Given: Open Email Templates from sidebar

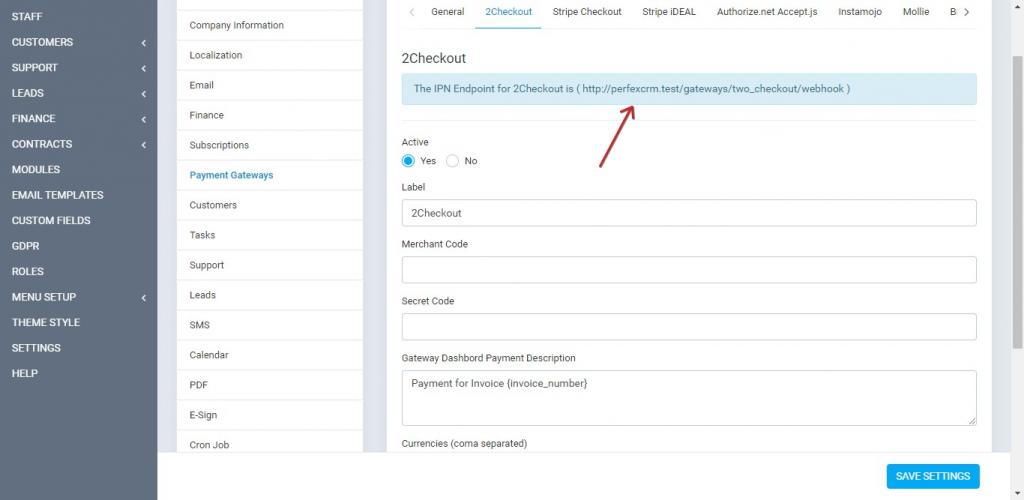Looking at the screenshot, I should point(57,195).
